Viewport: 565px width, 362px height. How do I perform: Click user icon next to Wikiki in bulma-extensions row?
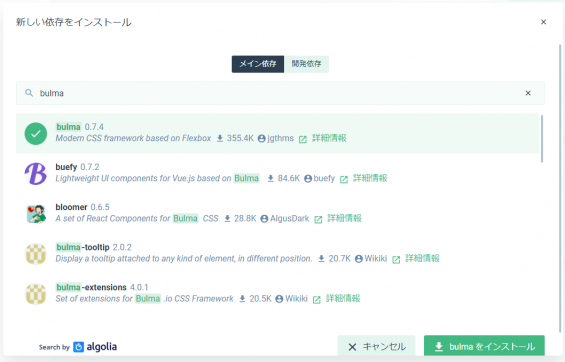click(279, 299)
